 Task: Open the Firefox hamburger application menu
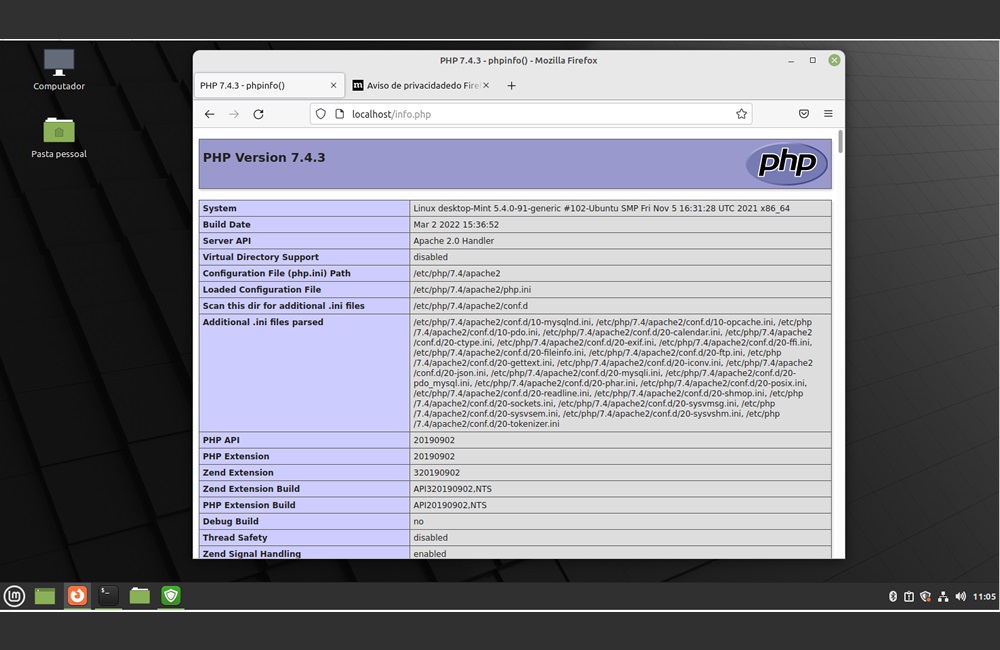828,114
